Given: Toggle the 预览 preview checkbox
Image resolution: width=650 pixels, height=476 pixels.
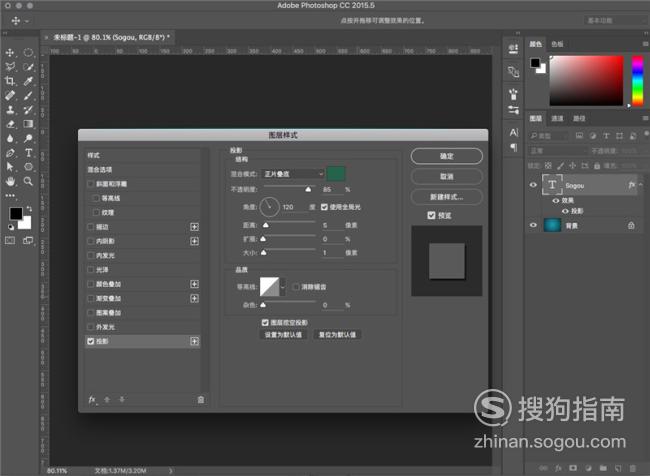Looking at the screenshot, I should point(431,215).
